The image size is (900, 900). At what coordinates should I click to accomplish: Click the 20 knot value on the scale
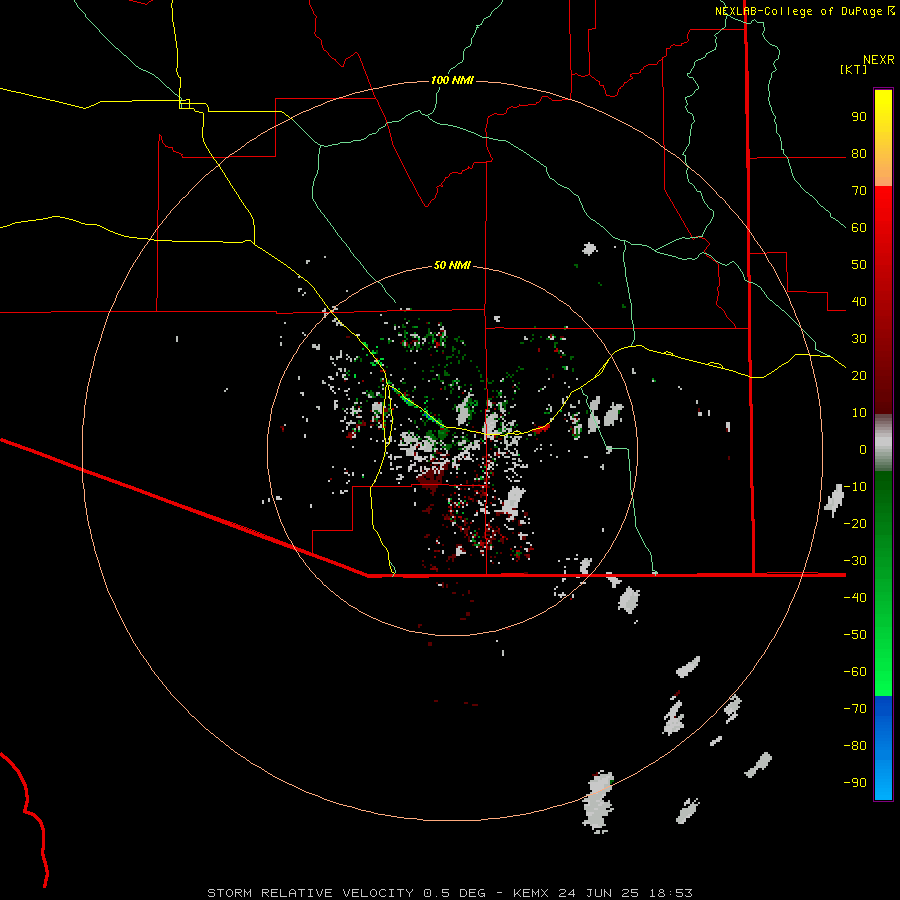point(859,376)
